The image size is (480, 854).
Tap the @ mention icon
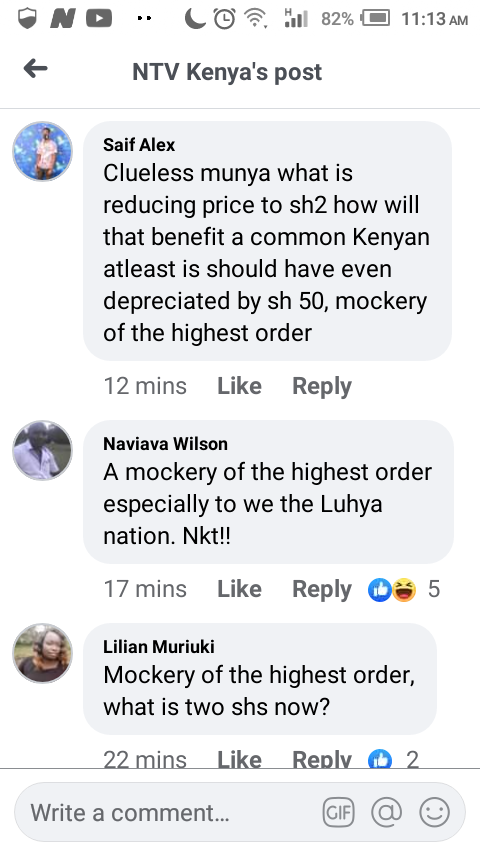tap(386, 812)
